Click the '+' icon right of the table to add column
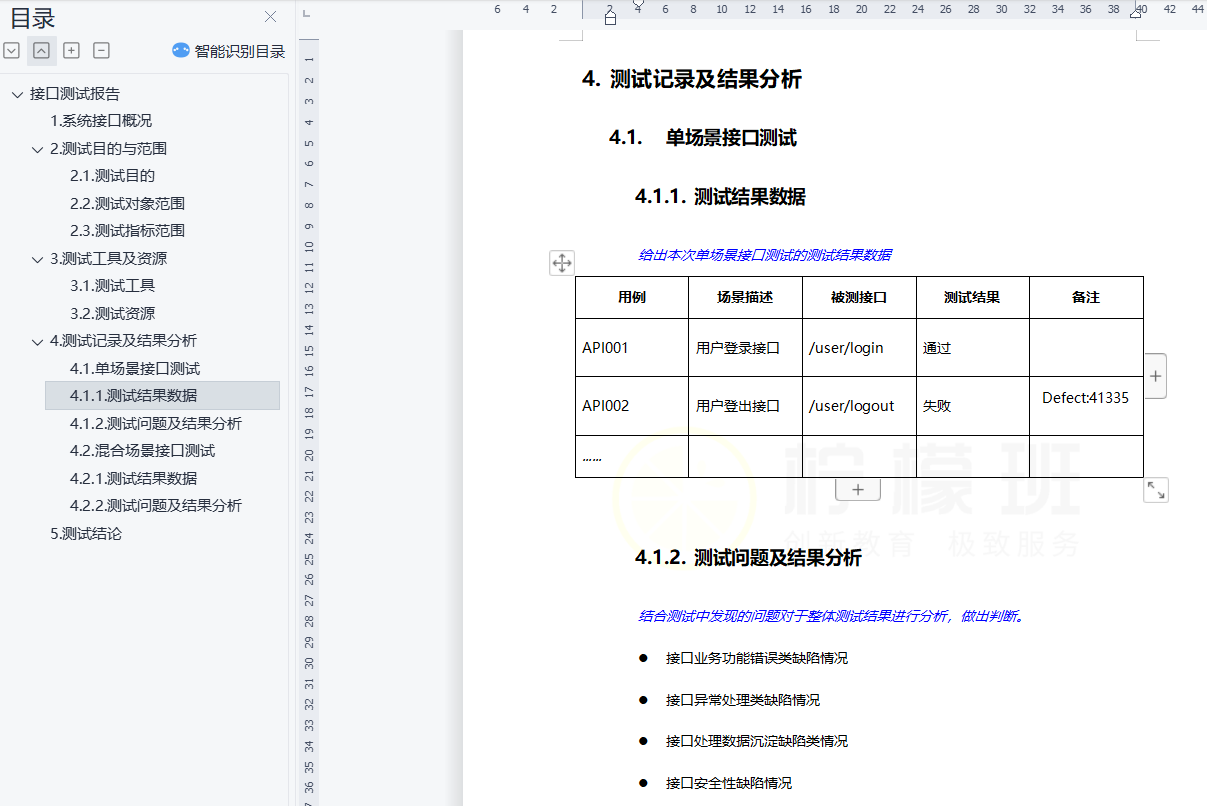This screenshot has height=806, width=1207. pos(1155,375)
